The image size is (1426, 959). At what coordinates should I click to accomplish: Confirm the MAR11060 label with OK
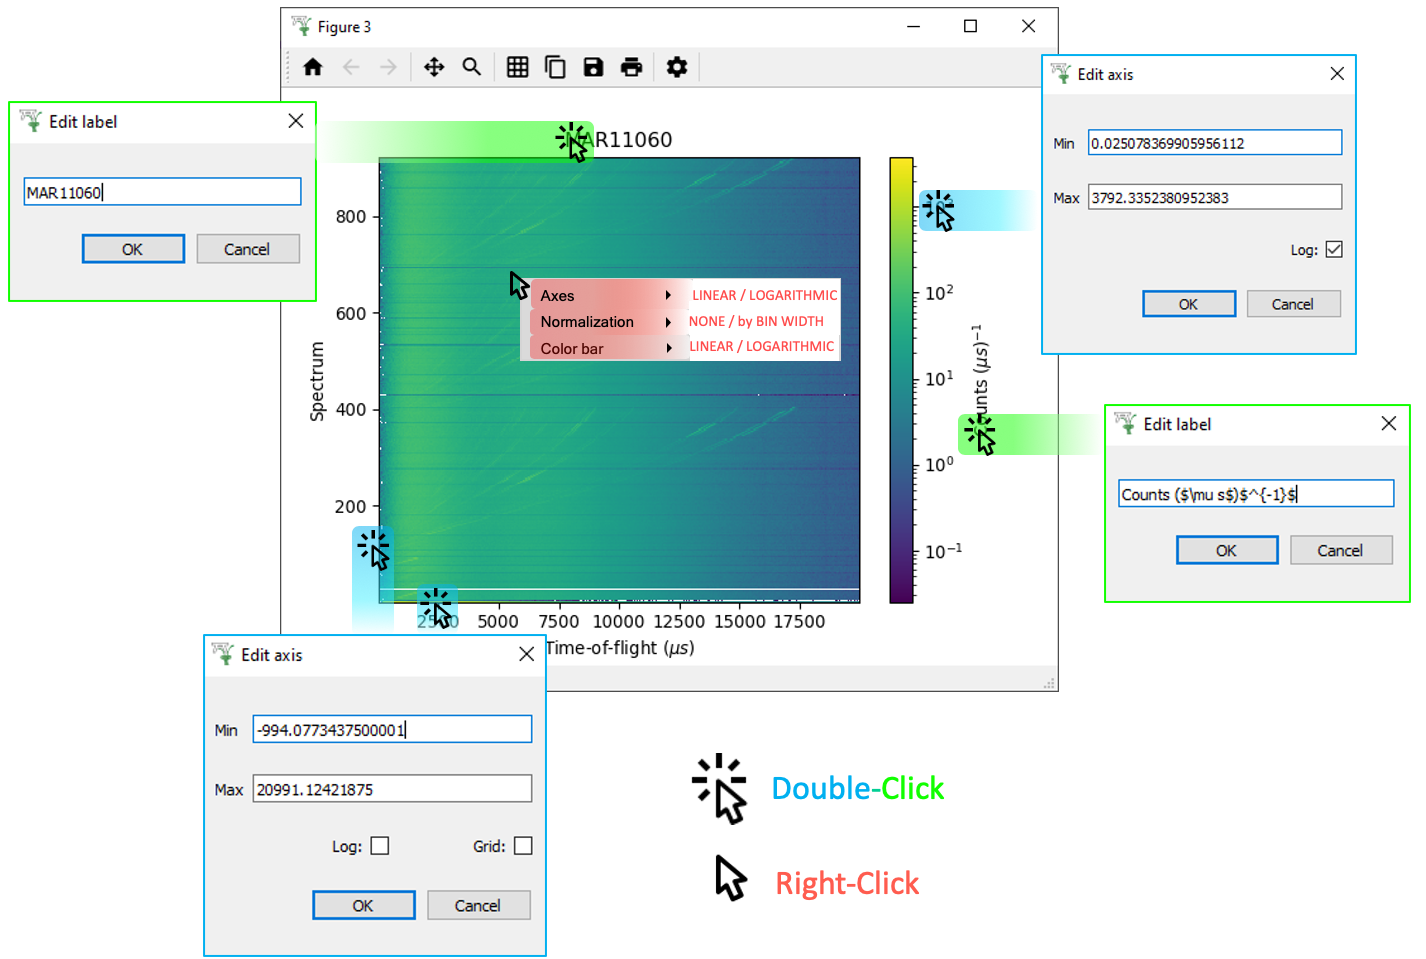[133, 248]
